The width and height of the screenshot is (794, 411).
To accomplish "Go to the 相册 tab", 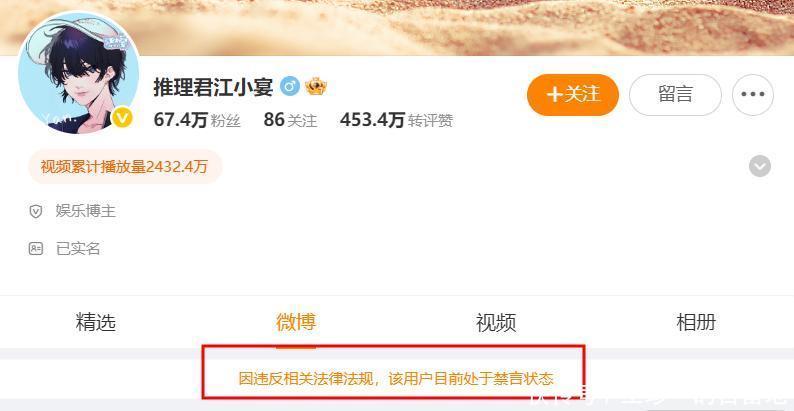I will pyautogui.click(x=696, y=322).
